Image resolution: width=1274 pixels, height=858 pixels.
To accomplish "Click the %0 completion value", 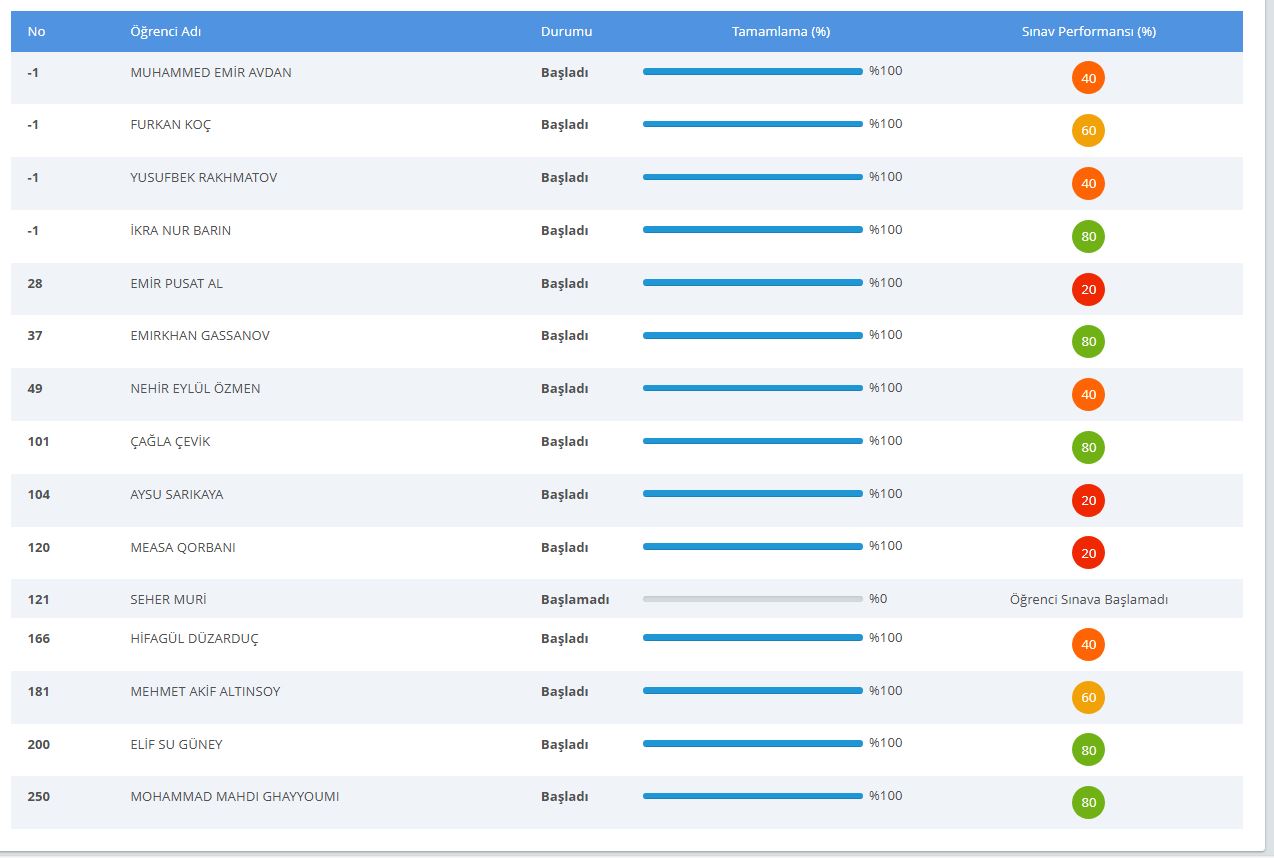I will [x=878, y=599].
